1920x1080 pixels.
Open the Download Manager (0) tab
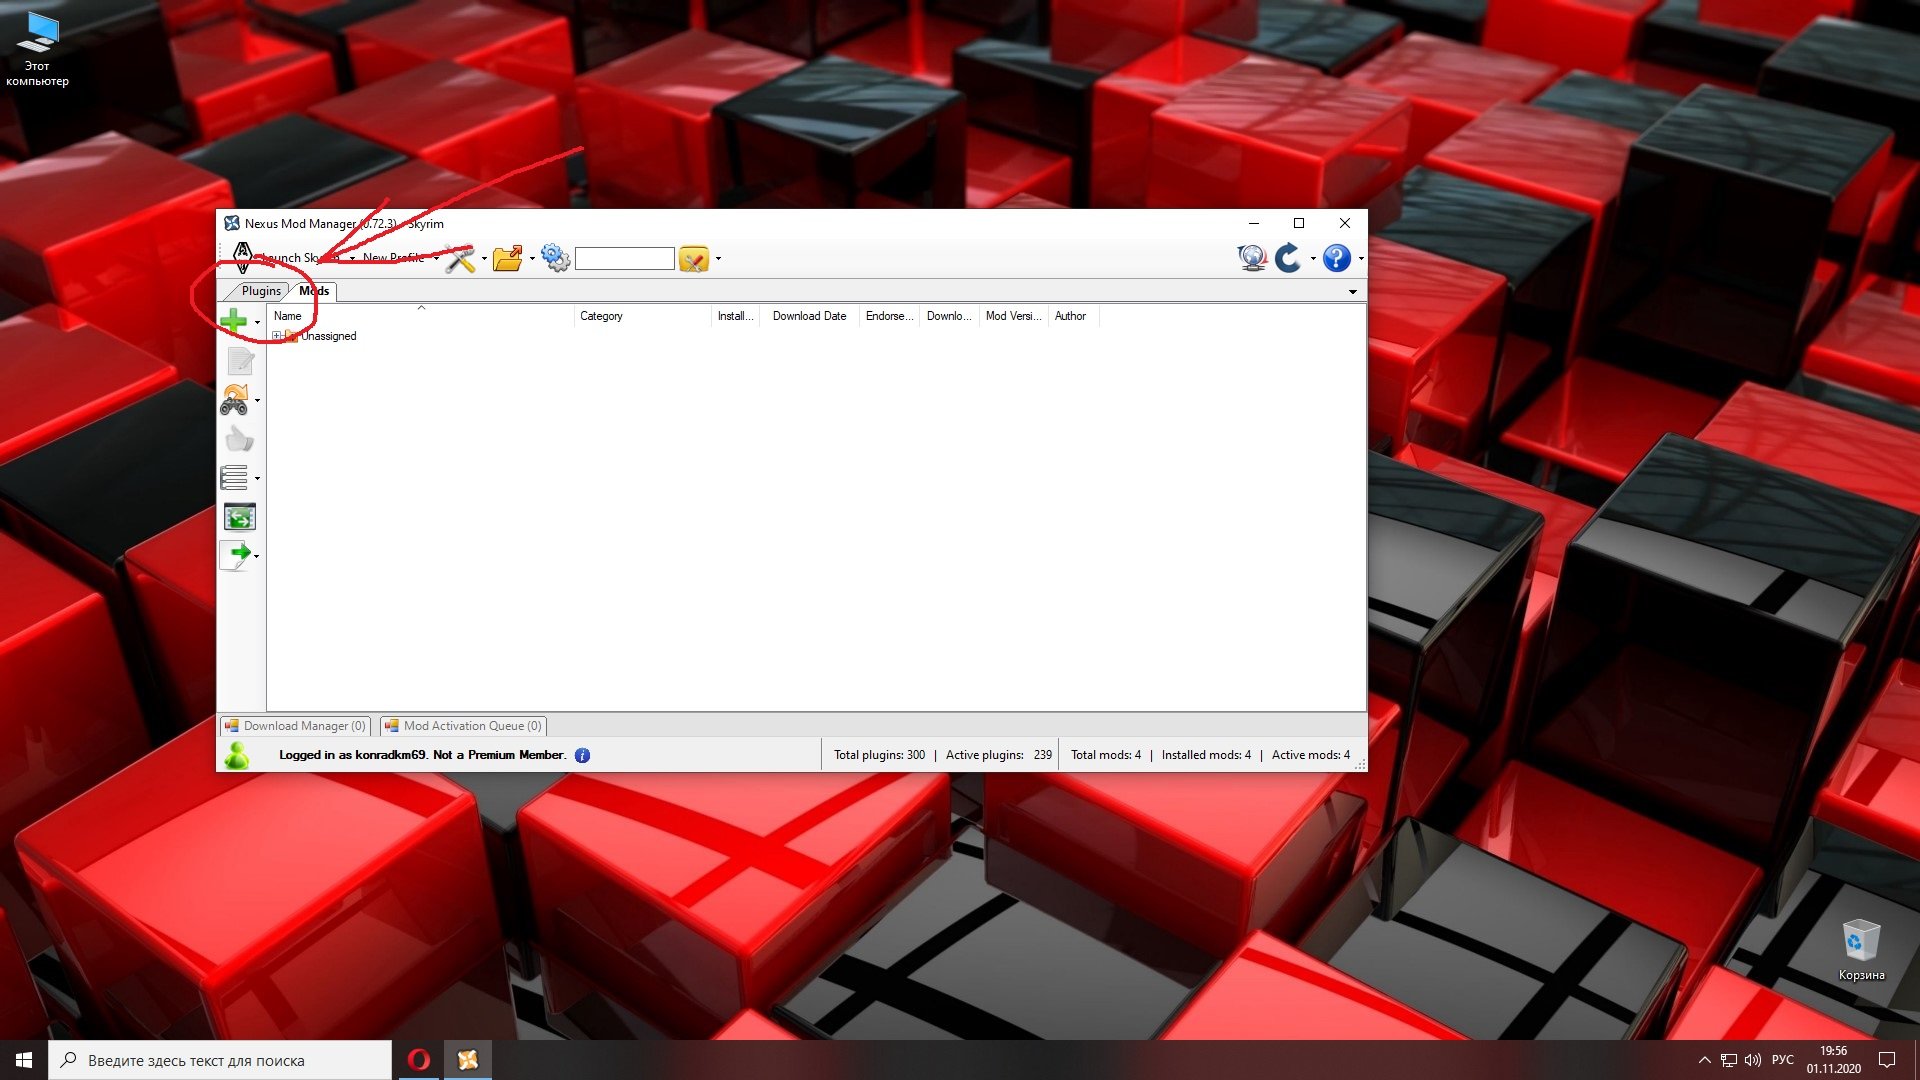pyautogui.click(x=295, y=726)
